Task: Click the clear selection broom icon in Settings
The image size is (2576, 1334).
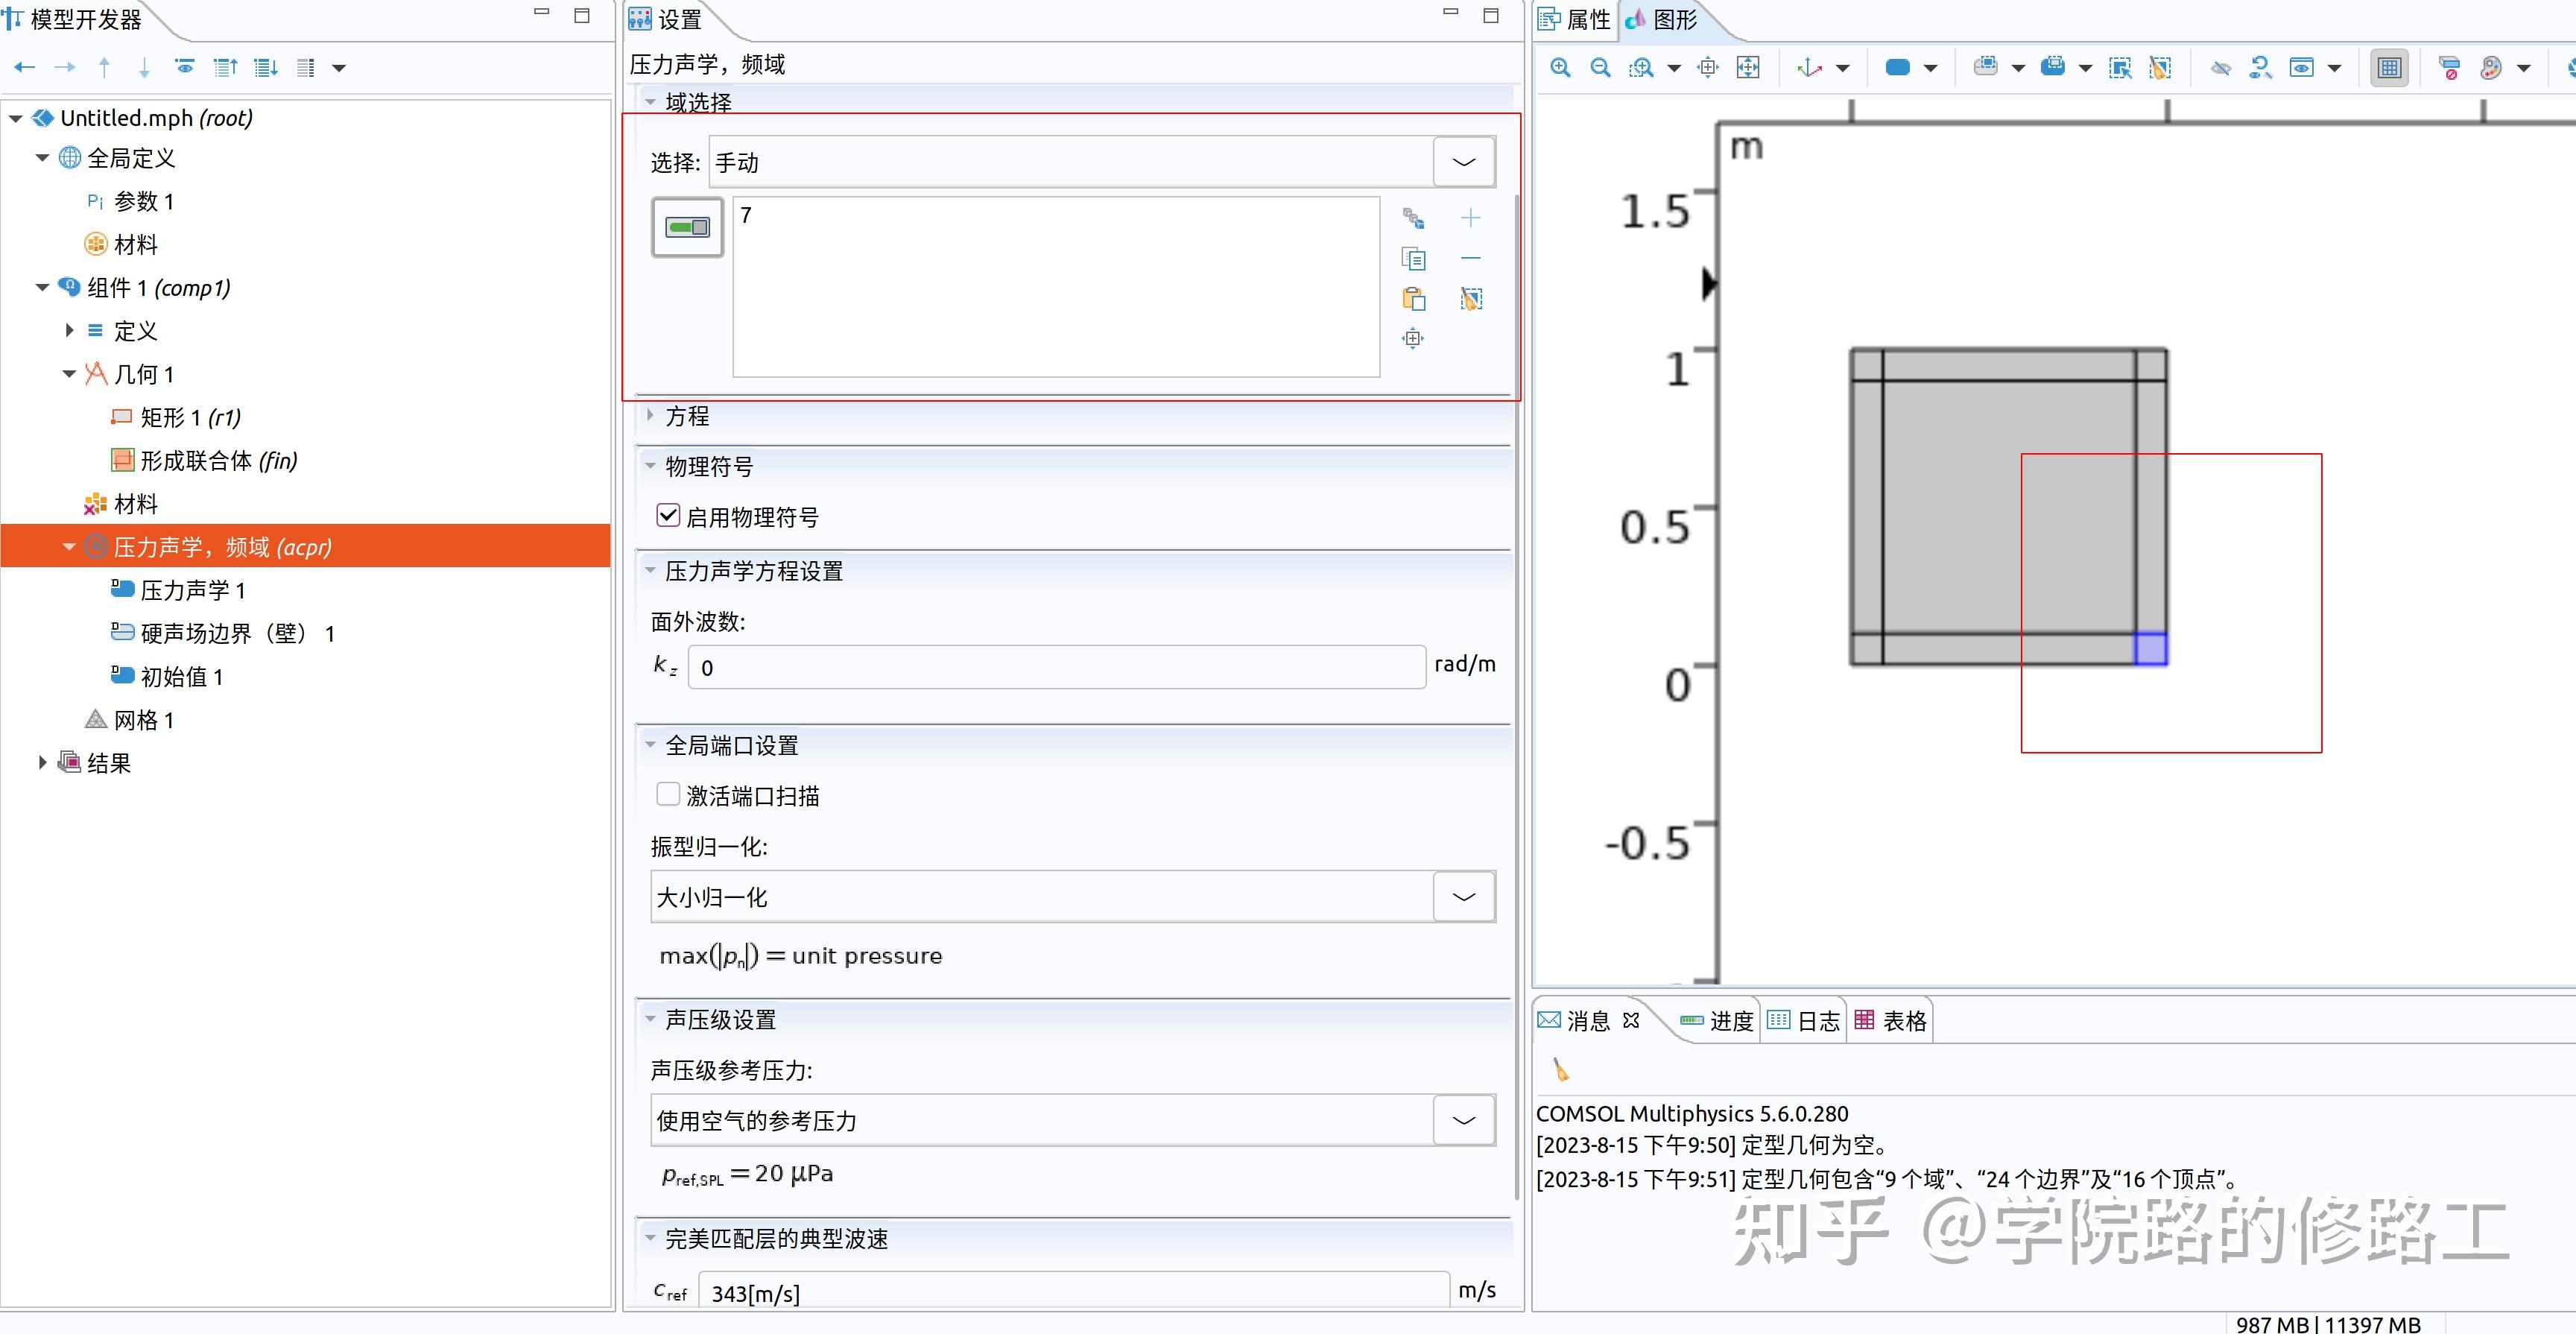Action: click(1471, 299)
